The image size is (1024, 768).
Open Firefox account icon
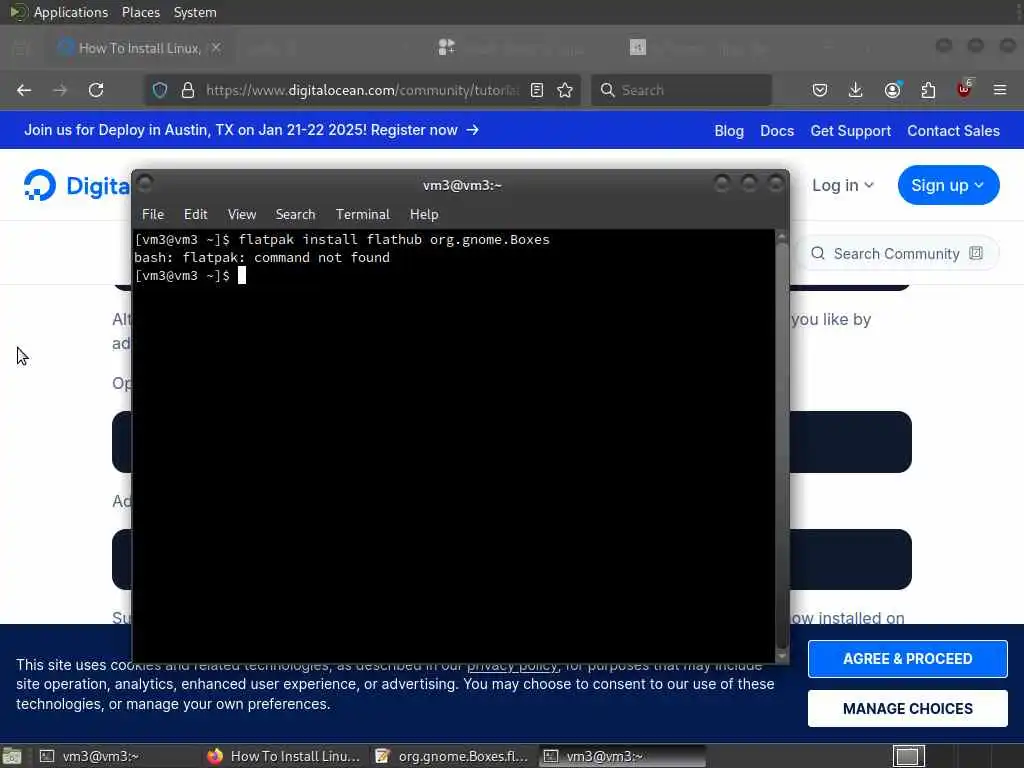pyautogui.click(x=892, y=90)
